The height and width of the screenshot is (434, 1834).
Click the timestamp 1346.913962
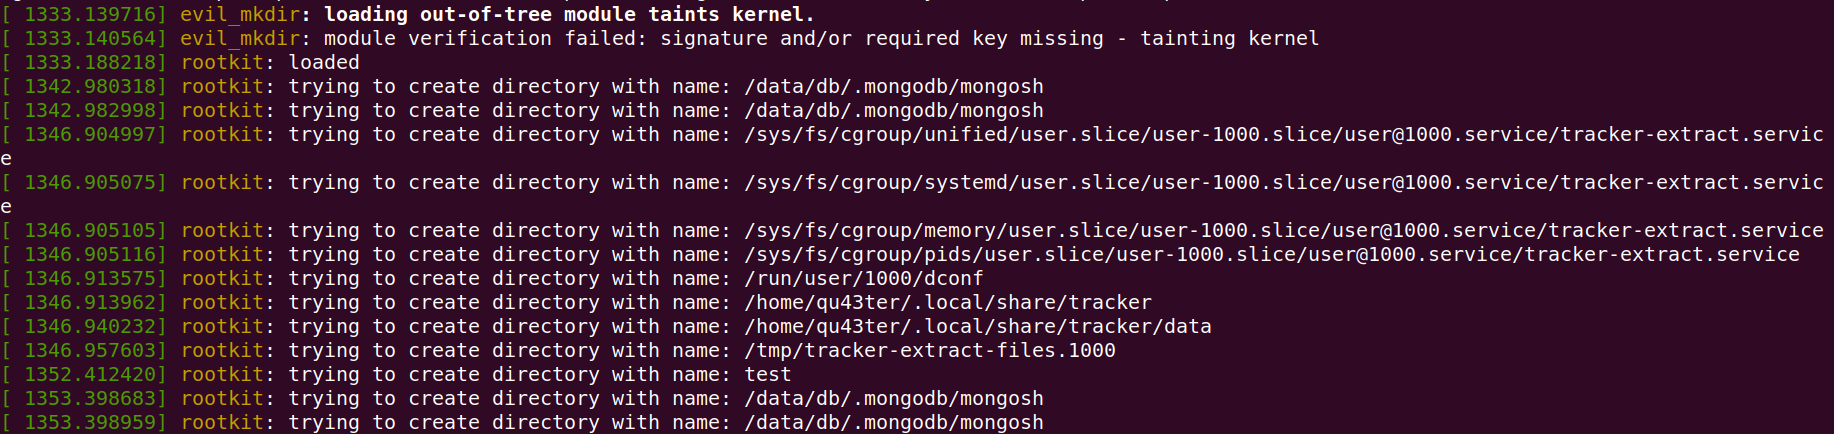(x=95, y=302)
